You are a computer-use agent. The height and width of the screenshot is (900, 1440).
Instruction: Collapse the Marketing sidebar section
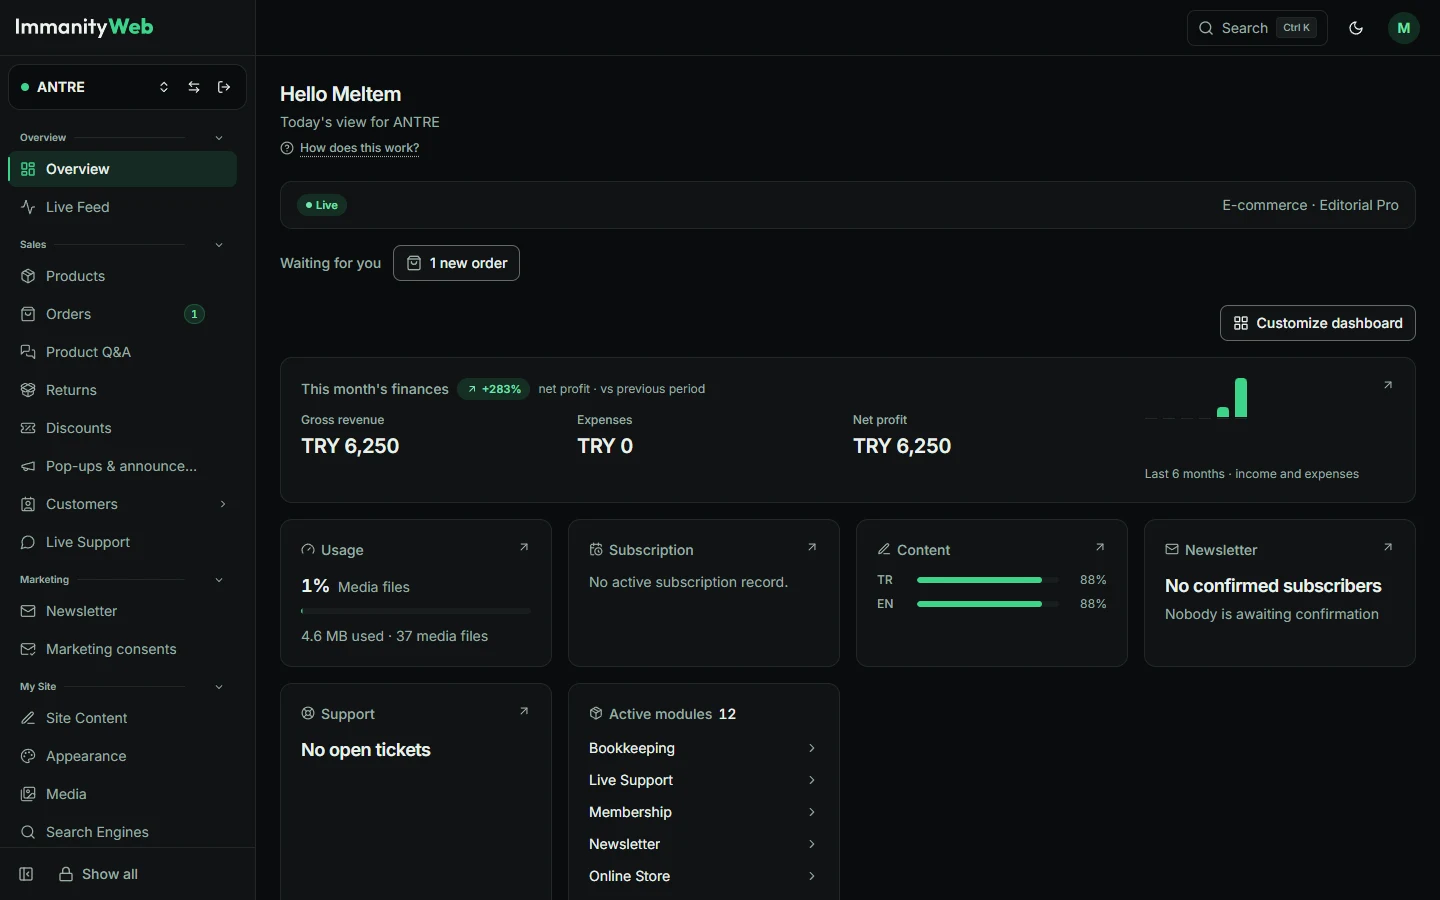click(x=219, y=580)
